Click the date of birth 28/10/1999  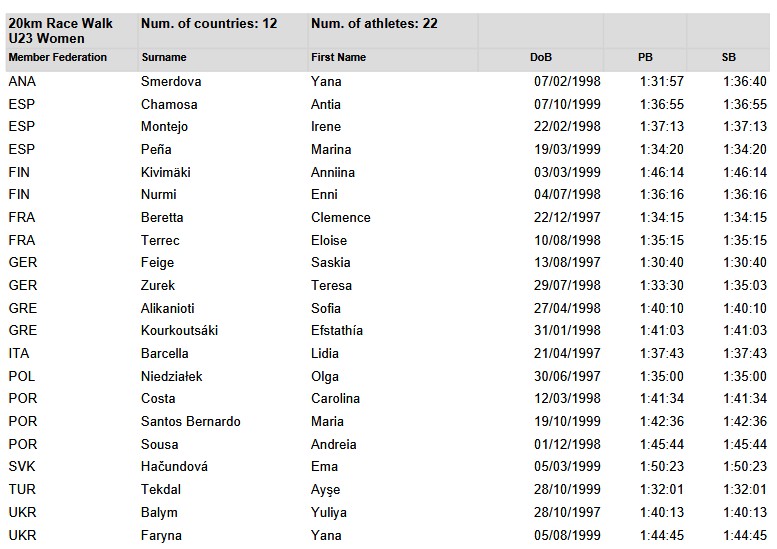567,490
